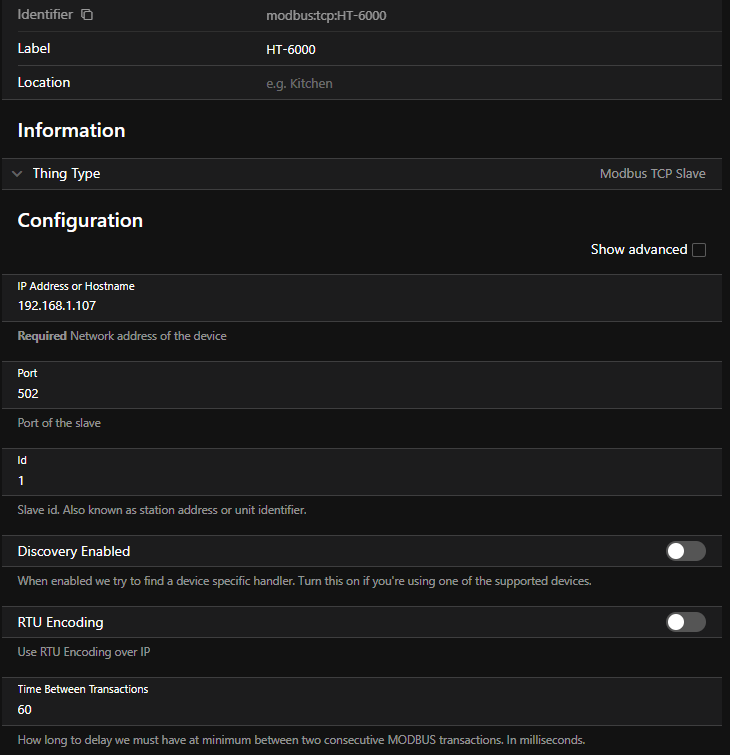Image resolution: width=730 pixels, height=755 pixels.
Task: Click the Information section heading
Action: [71, 130]
